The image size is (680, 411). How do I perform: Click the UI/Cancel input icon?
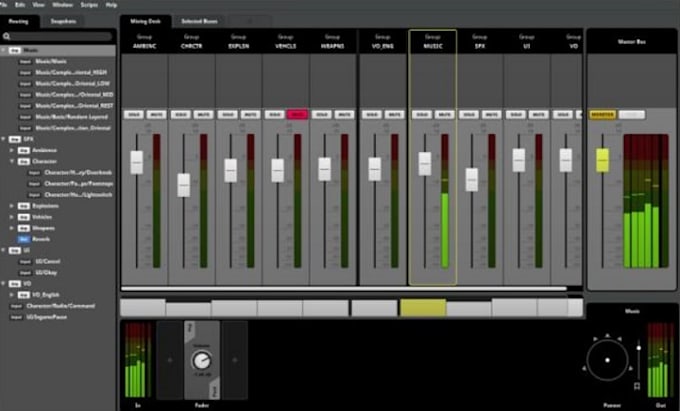tap(25, 261)
